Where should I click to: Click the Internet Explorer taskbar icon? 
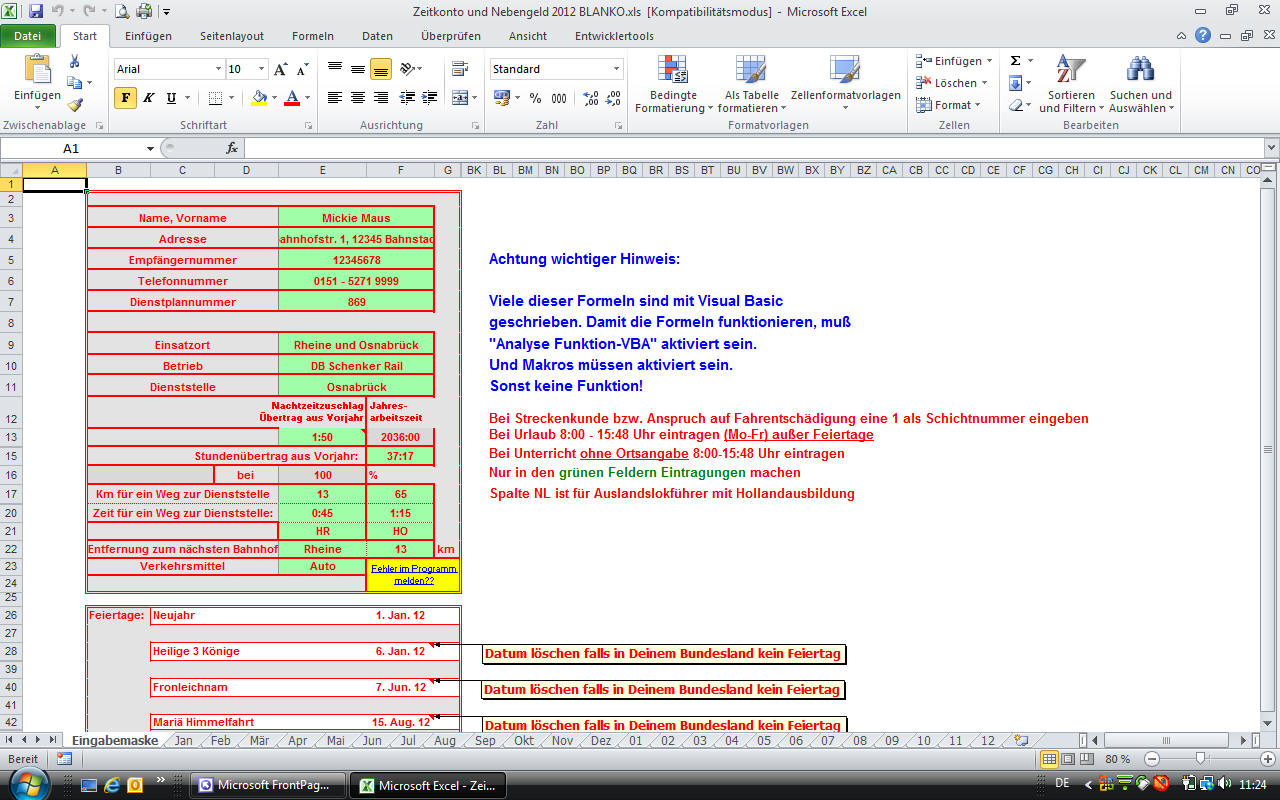point(112,785)
